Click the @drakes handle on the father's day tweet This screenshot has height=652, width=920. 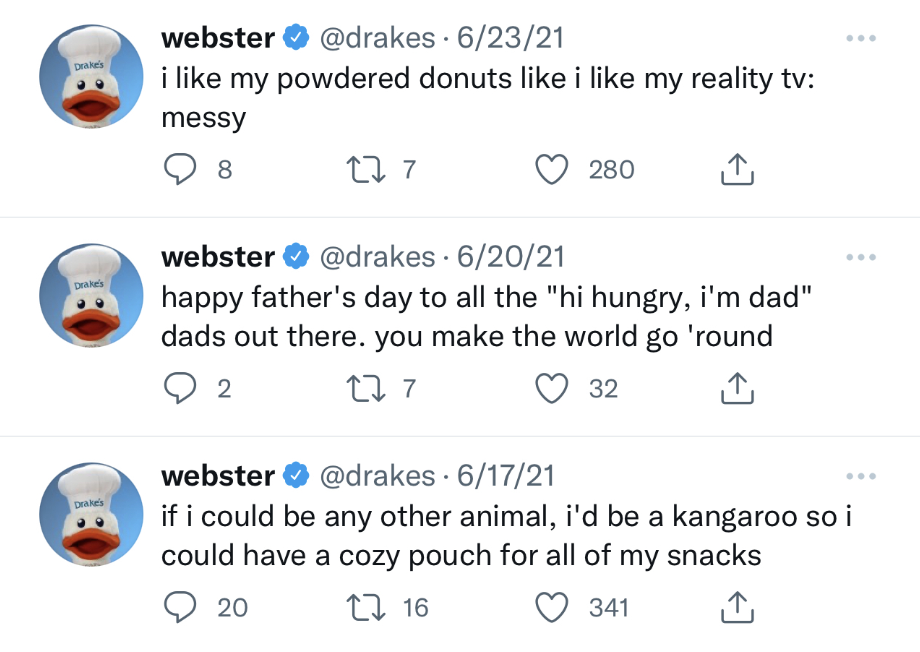coord(377,257)
